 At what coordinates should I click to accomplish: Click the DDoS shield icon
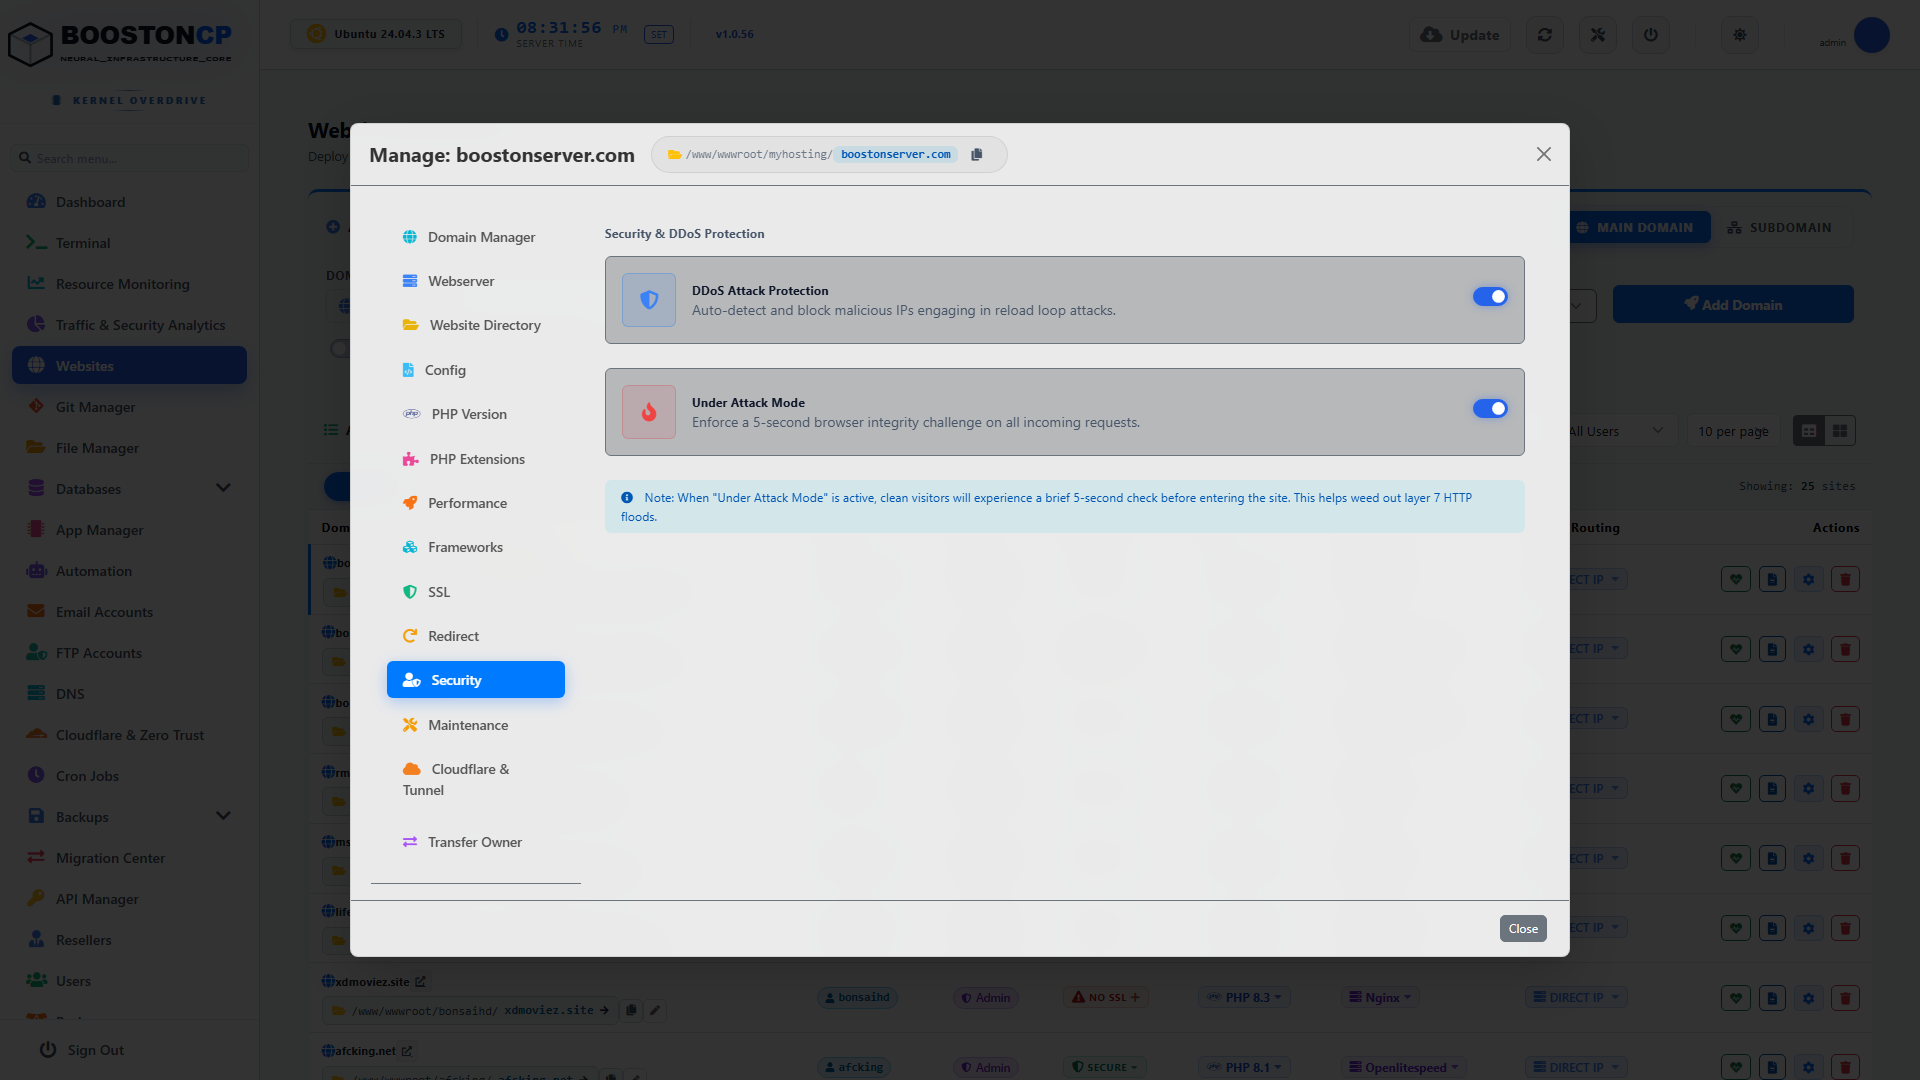649,300
